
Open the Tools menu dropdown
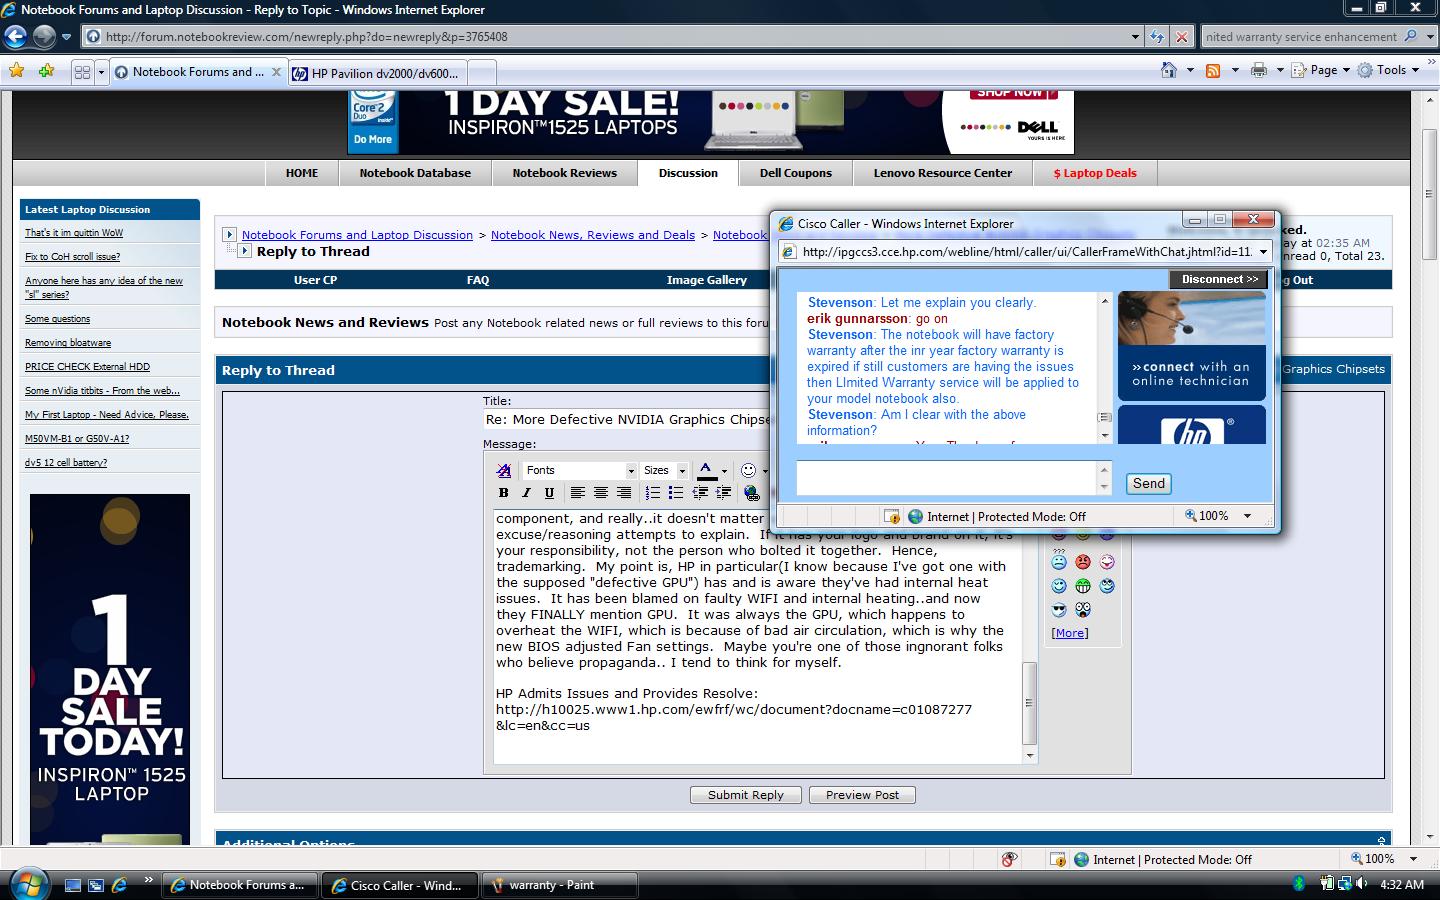tap(1390, 70)
